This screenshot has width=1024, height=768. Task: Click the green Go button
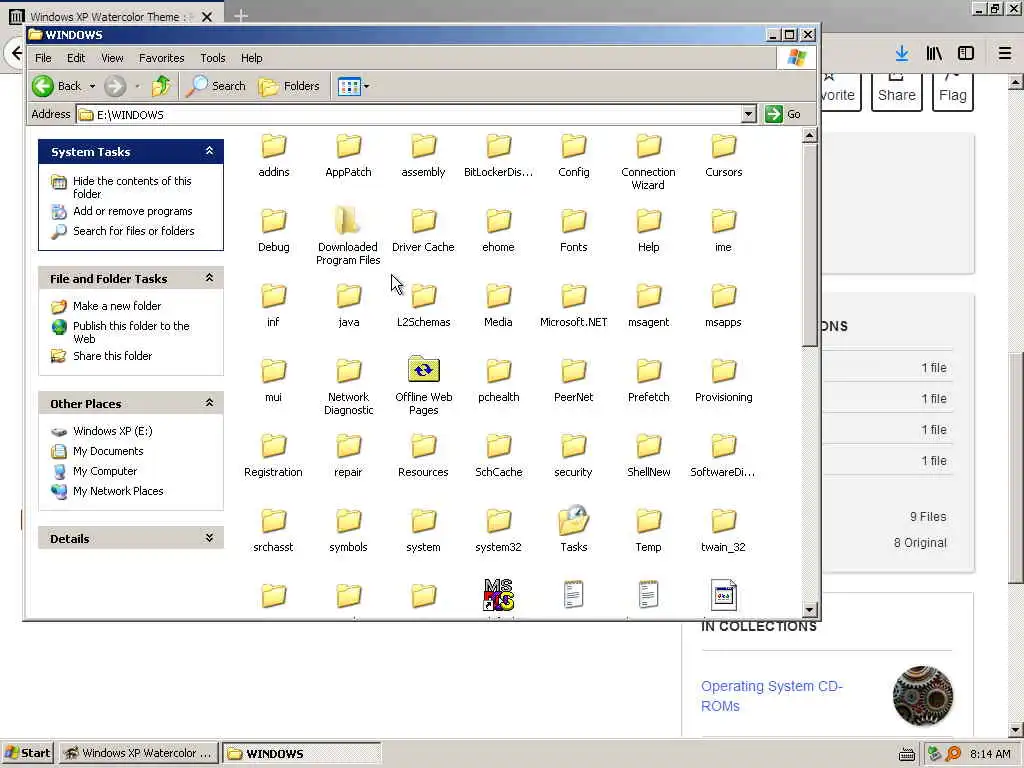click(783, 114)
